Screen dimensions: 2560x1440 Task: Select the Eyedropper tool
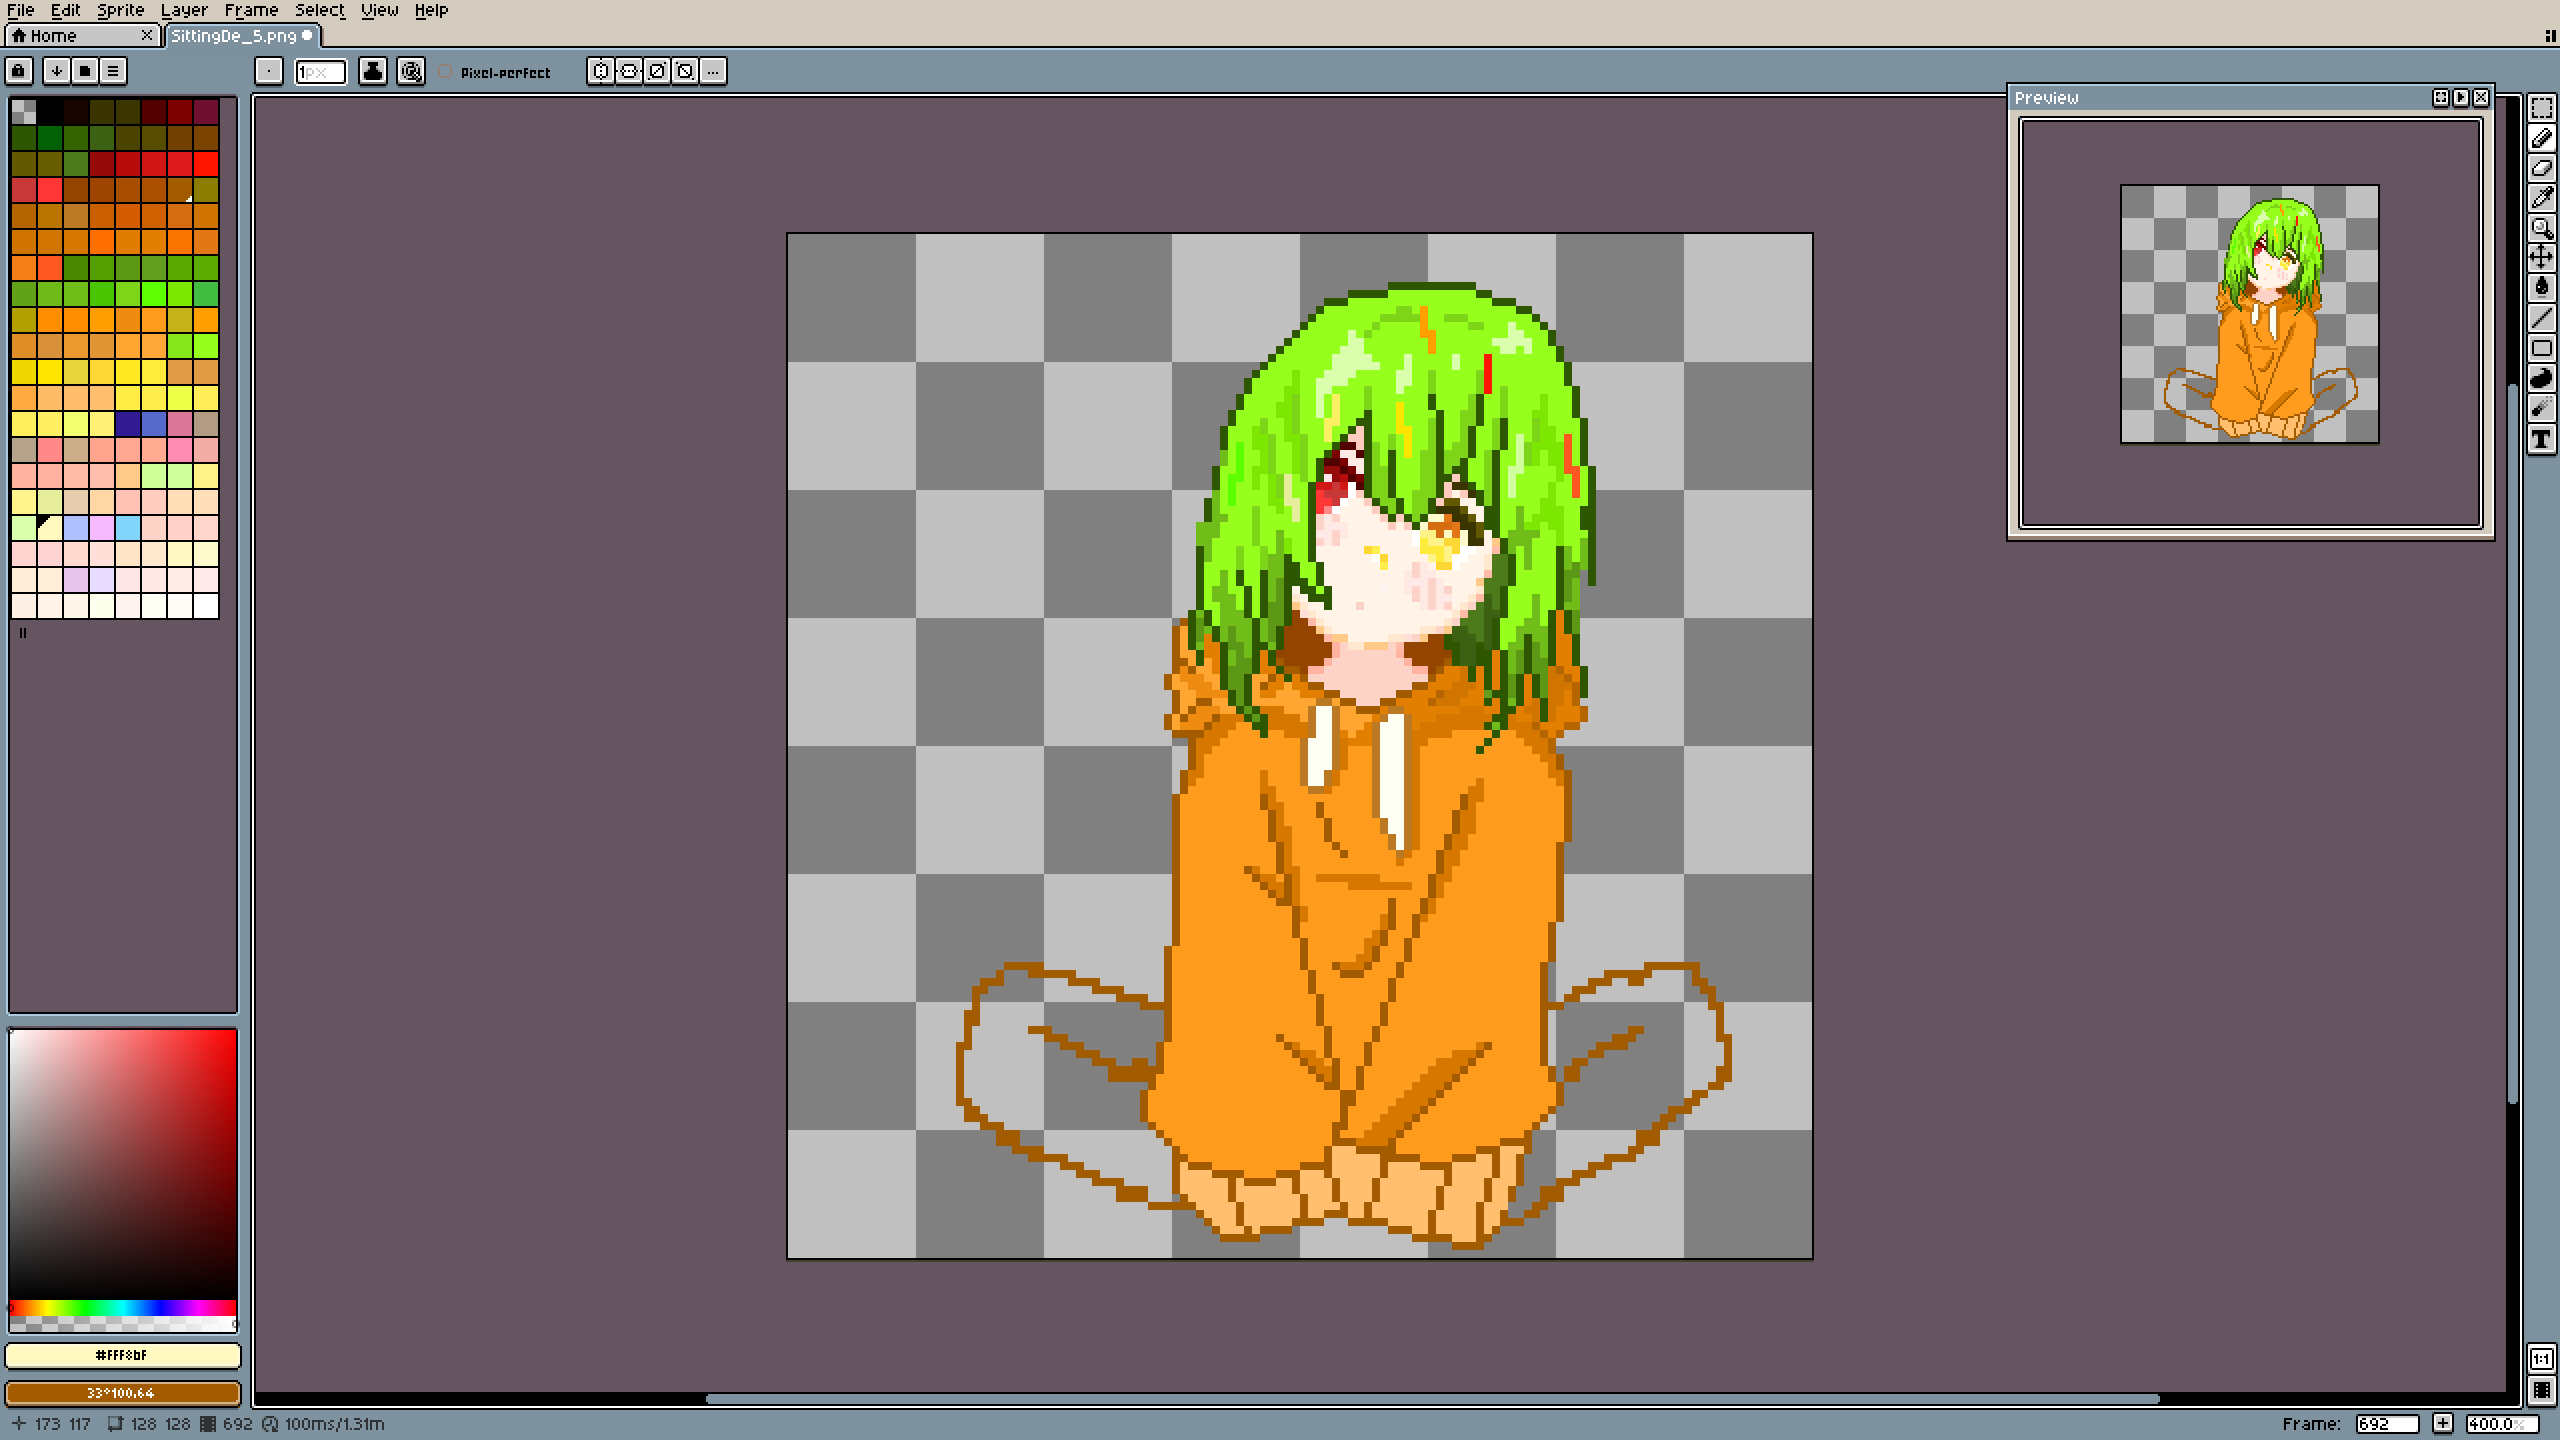[2541, 198]
